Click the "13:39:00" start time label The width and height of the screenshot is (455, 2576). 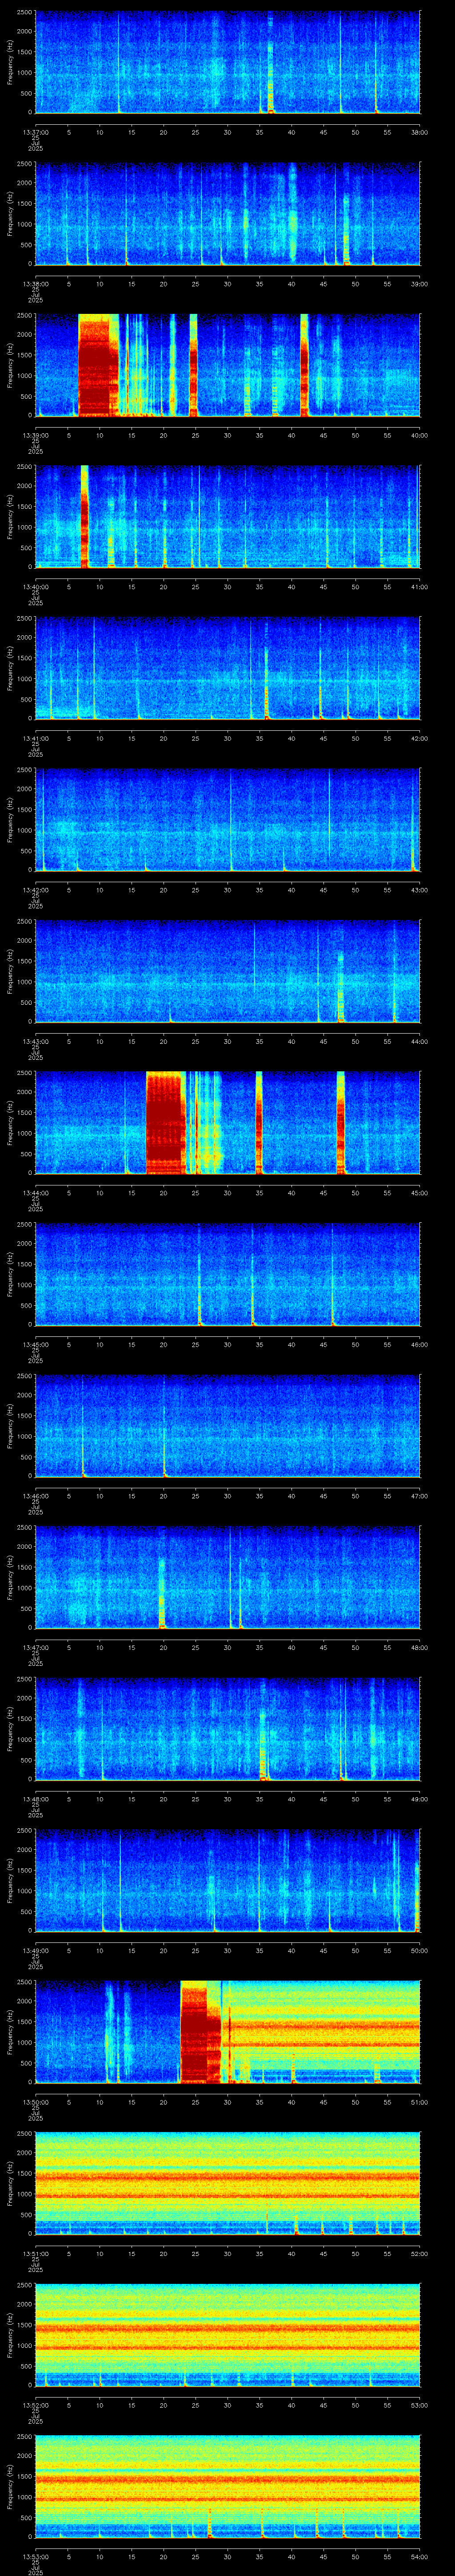tap(35, 435)
